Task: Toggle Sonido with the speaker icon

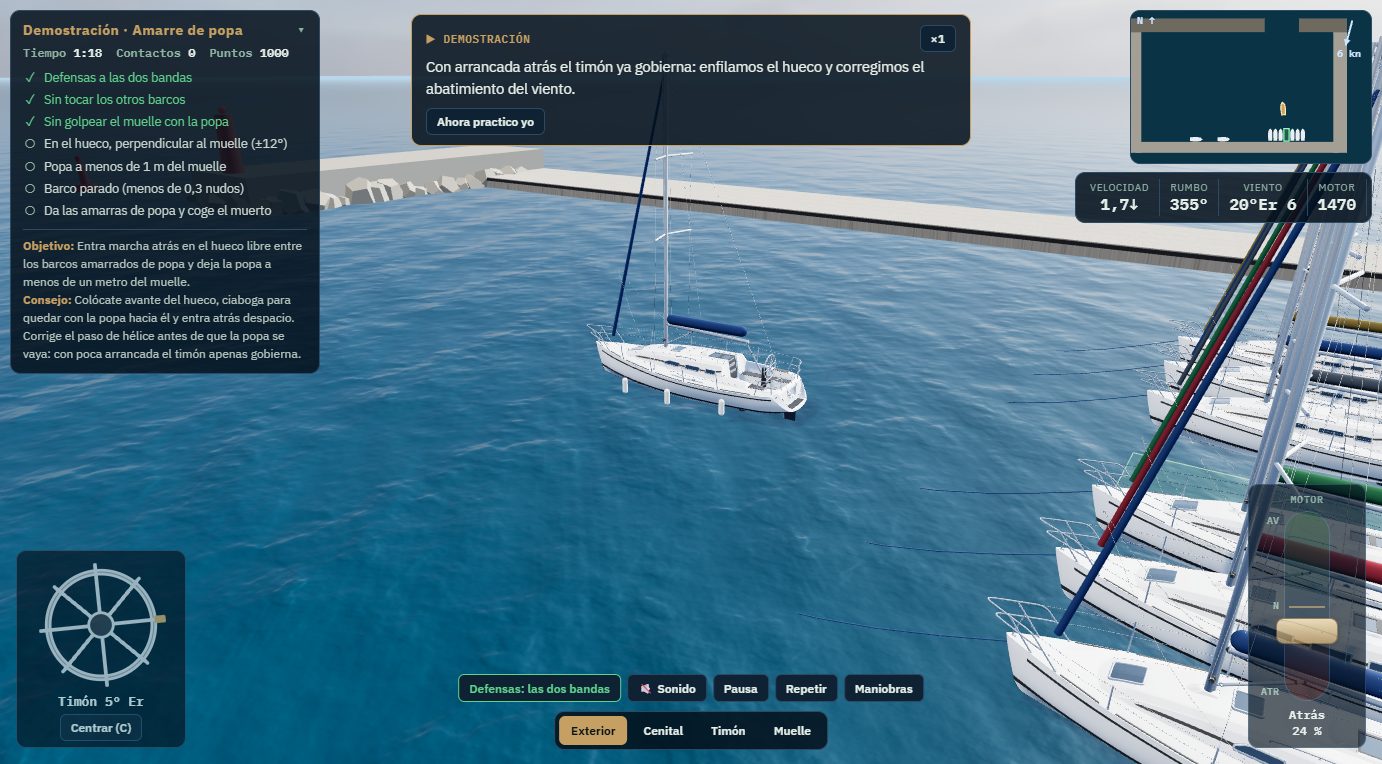Action: coord(667,689)
